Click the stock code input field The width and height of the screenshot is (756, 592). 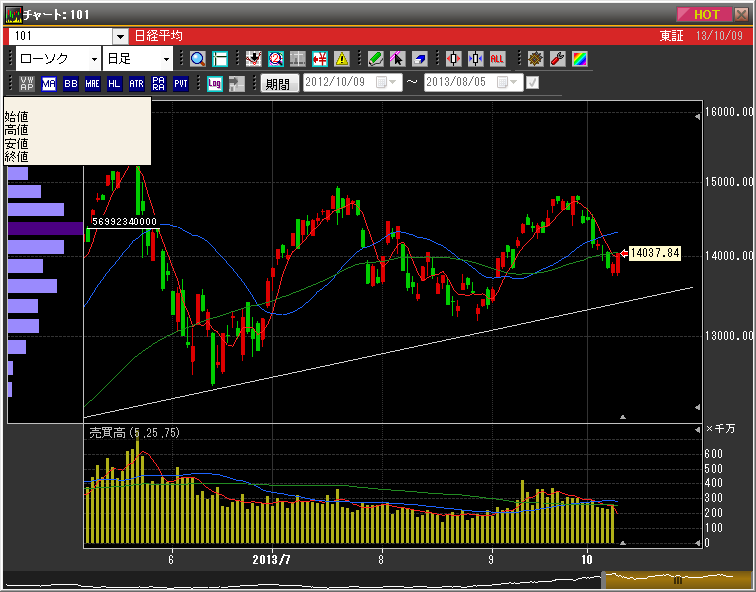(x=60, y=36)
